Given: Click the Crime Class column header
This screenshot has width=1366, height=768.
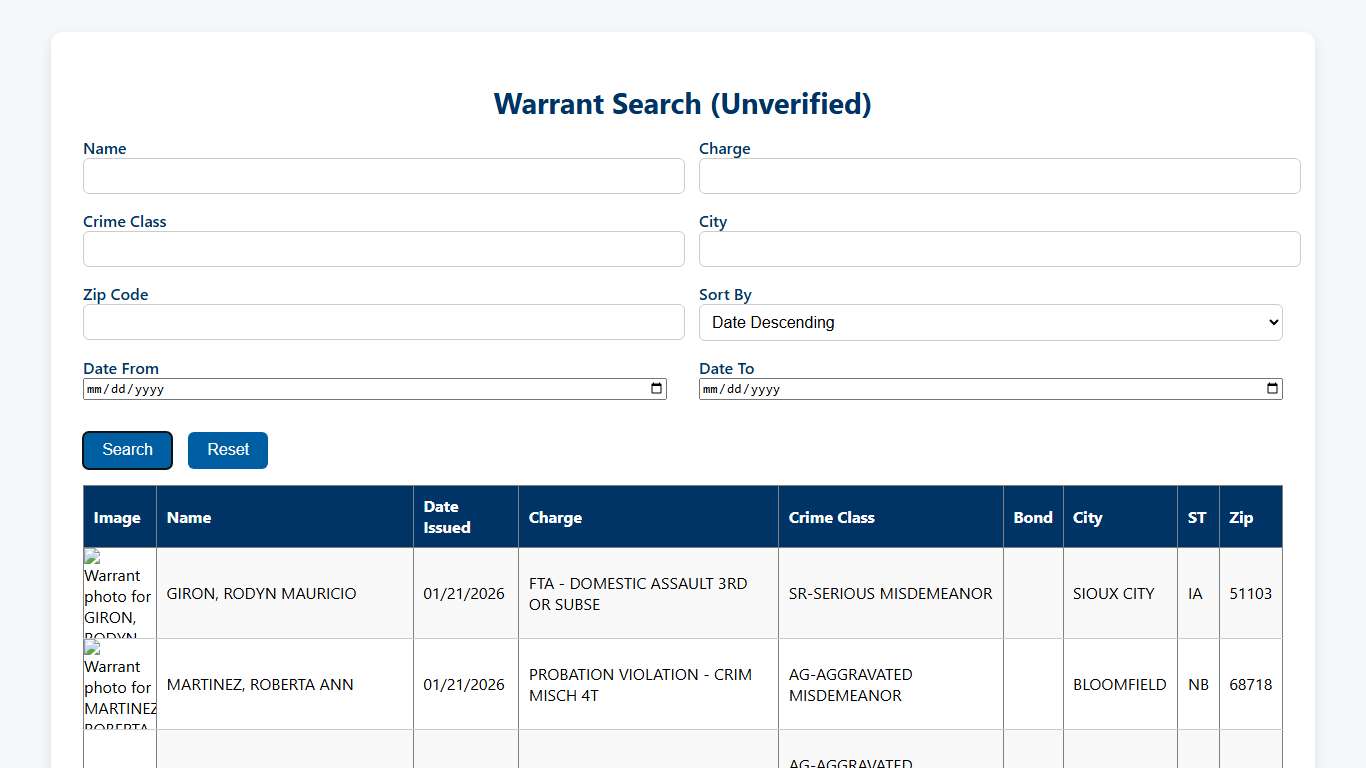Looking at the screenshot, I should pyautogui.click(x=832, y=517).
